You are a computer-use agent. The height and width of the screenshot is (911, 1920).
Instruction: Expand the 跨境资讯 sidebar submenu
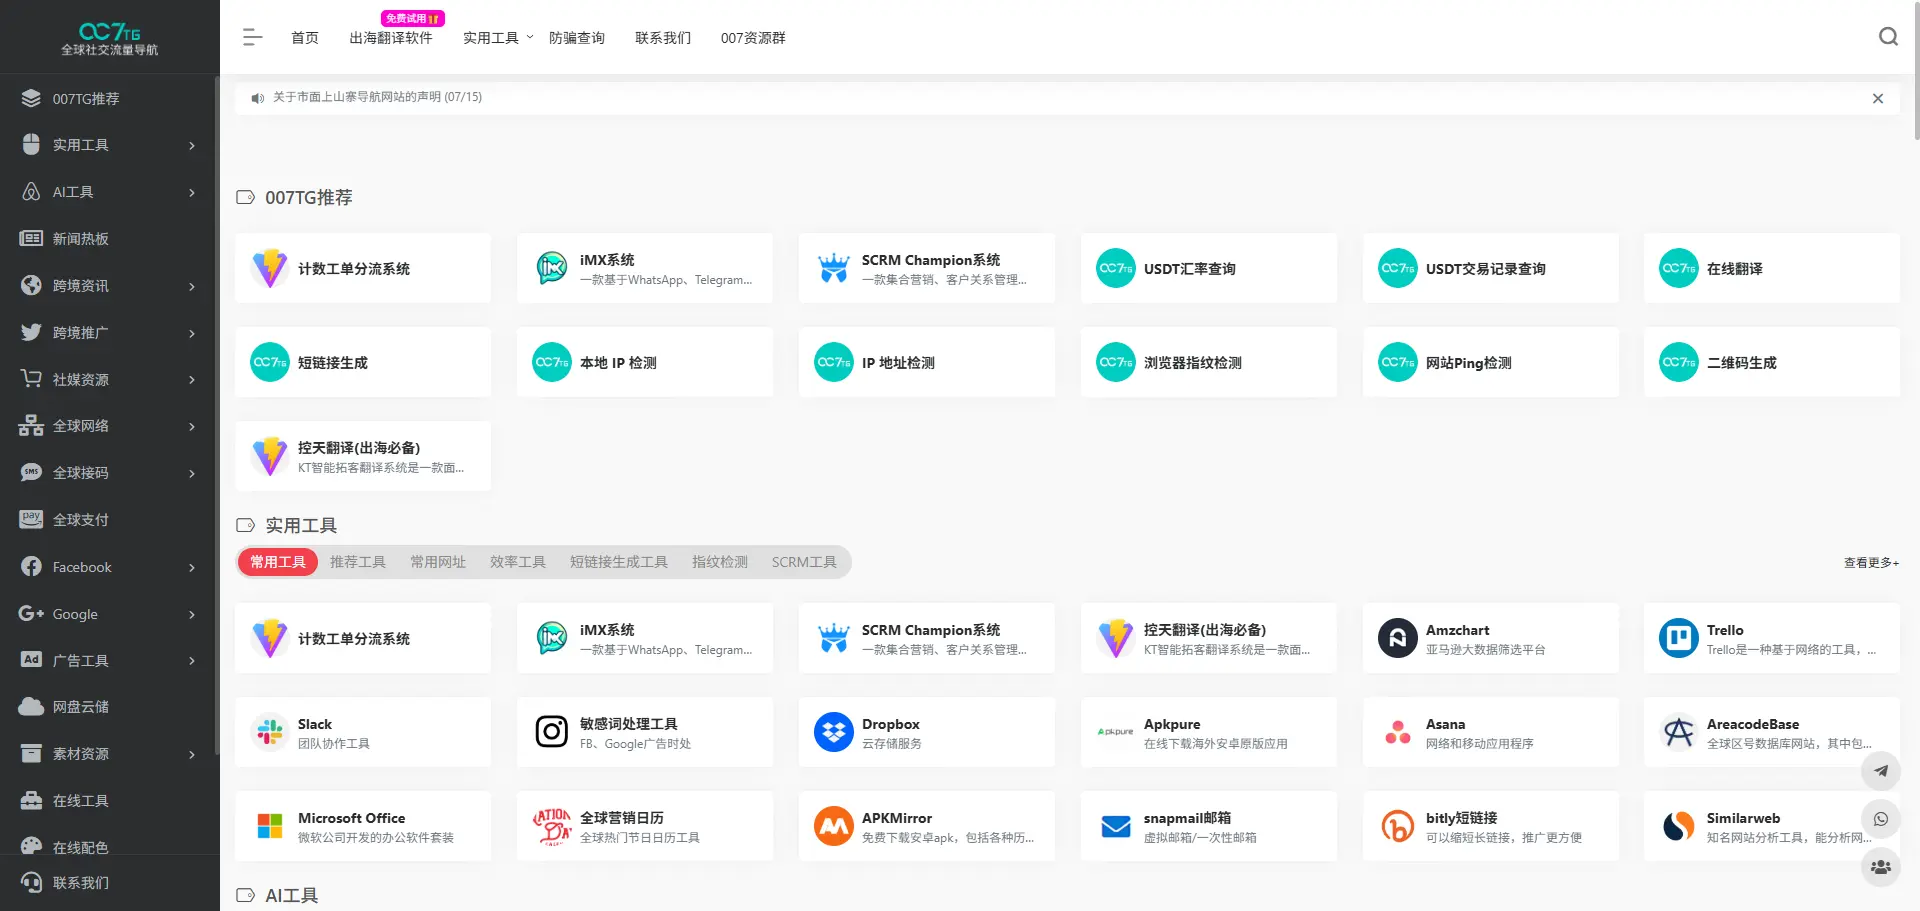(x=192, y=287)
